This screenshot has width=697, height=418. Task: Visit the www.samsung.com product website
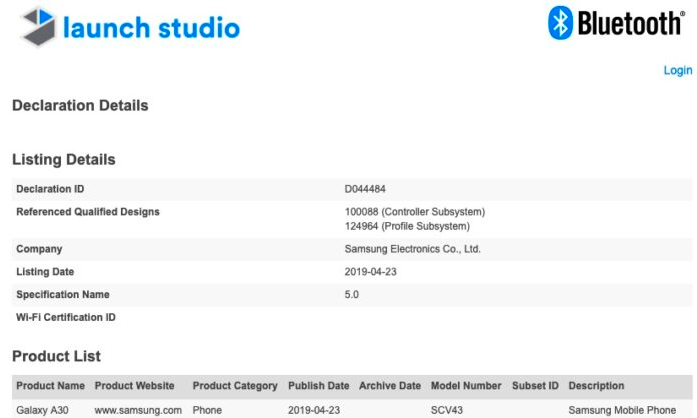(138, 409)
